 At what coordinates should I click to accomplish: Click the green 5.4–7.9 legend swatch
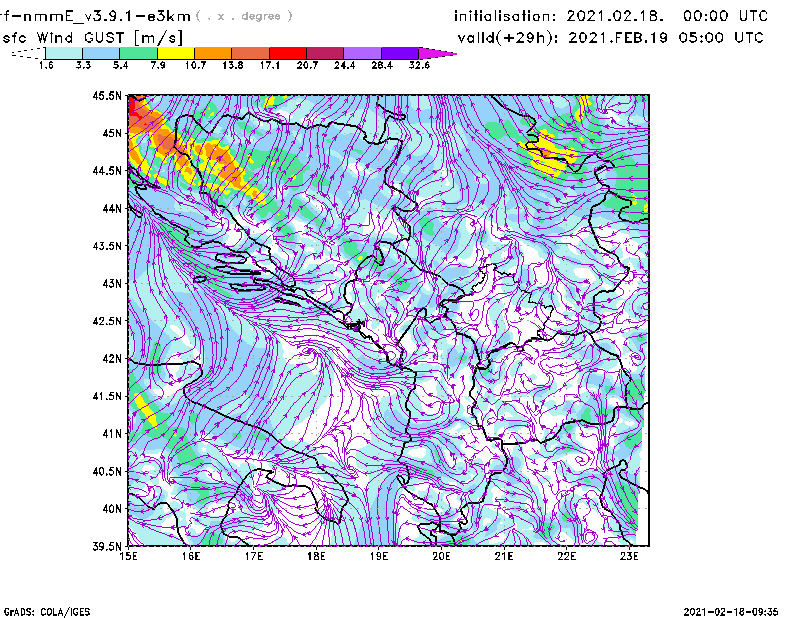[138, 53]
